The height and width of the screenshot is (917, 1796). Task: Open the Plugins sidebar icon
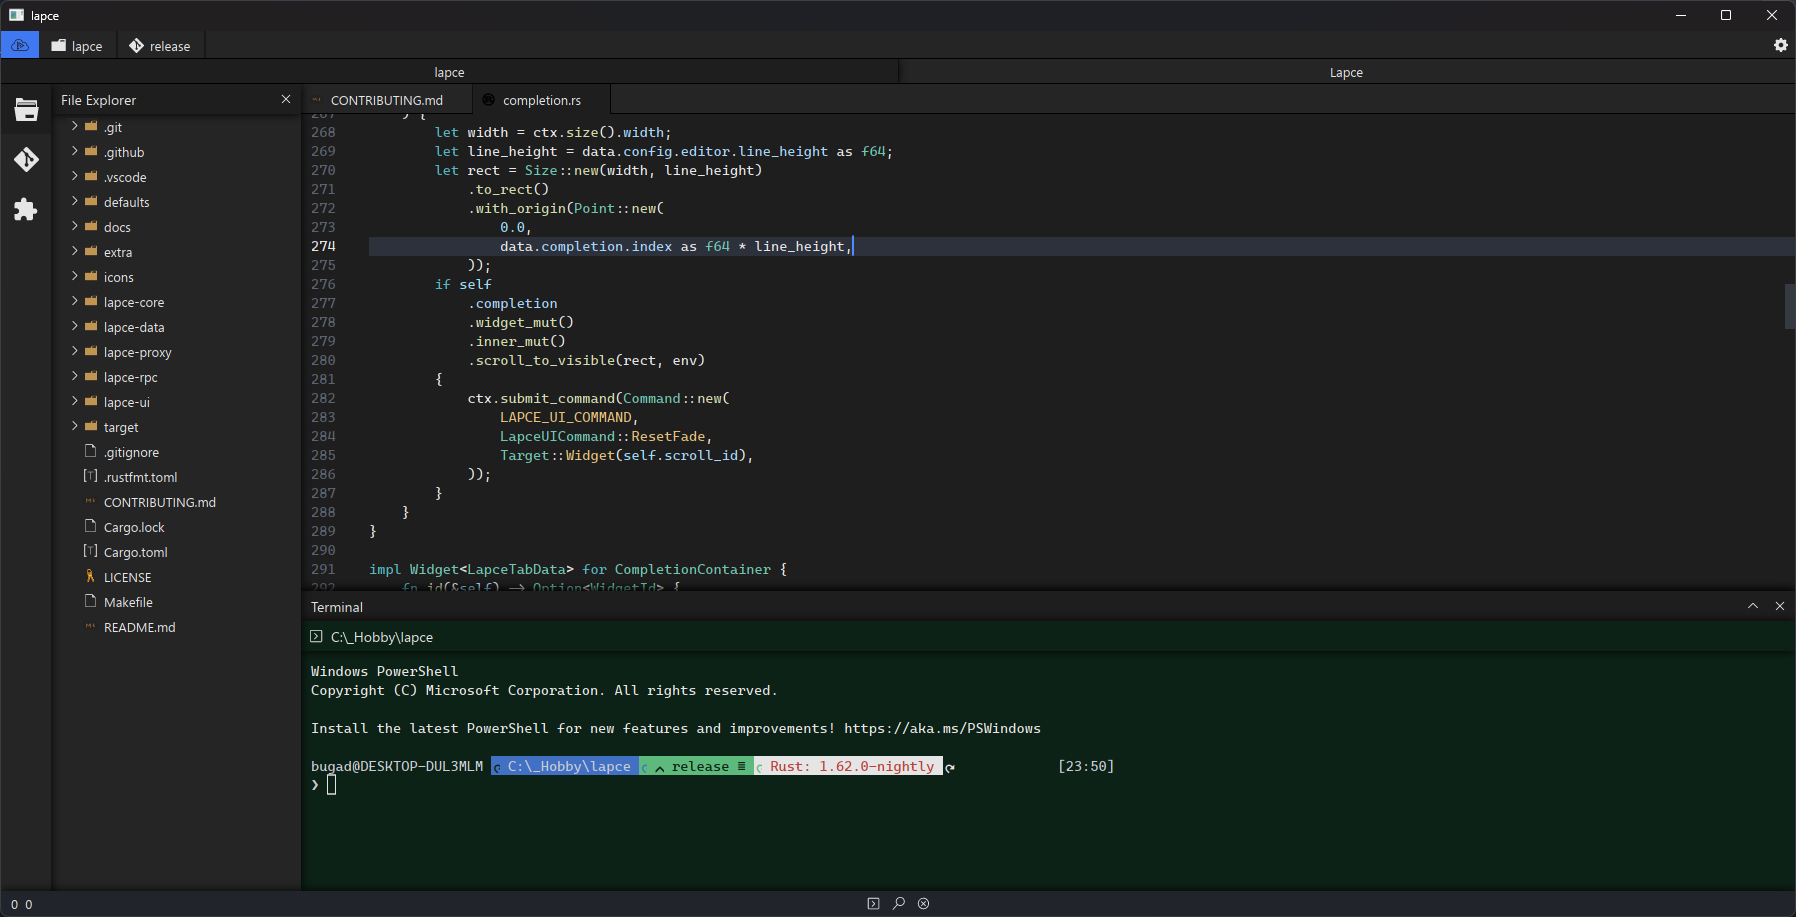[26, 210]
